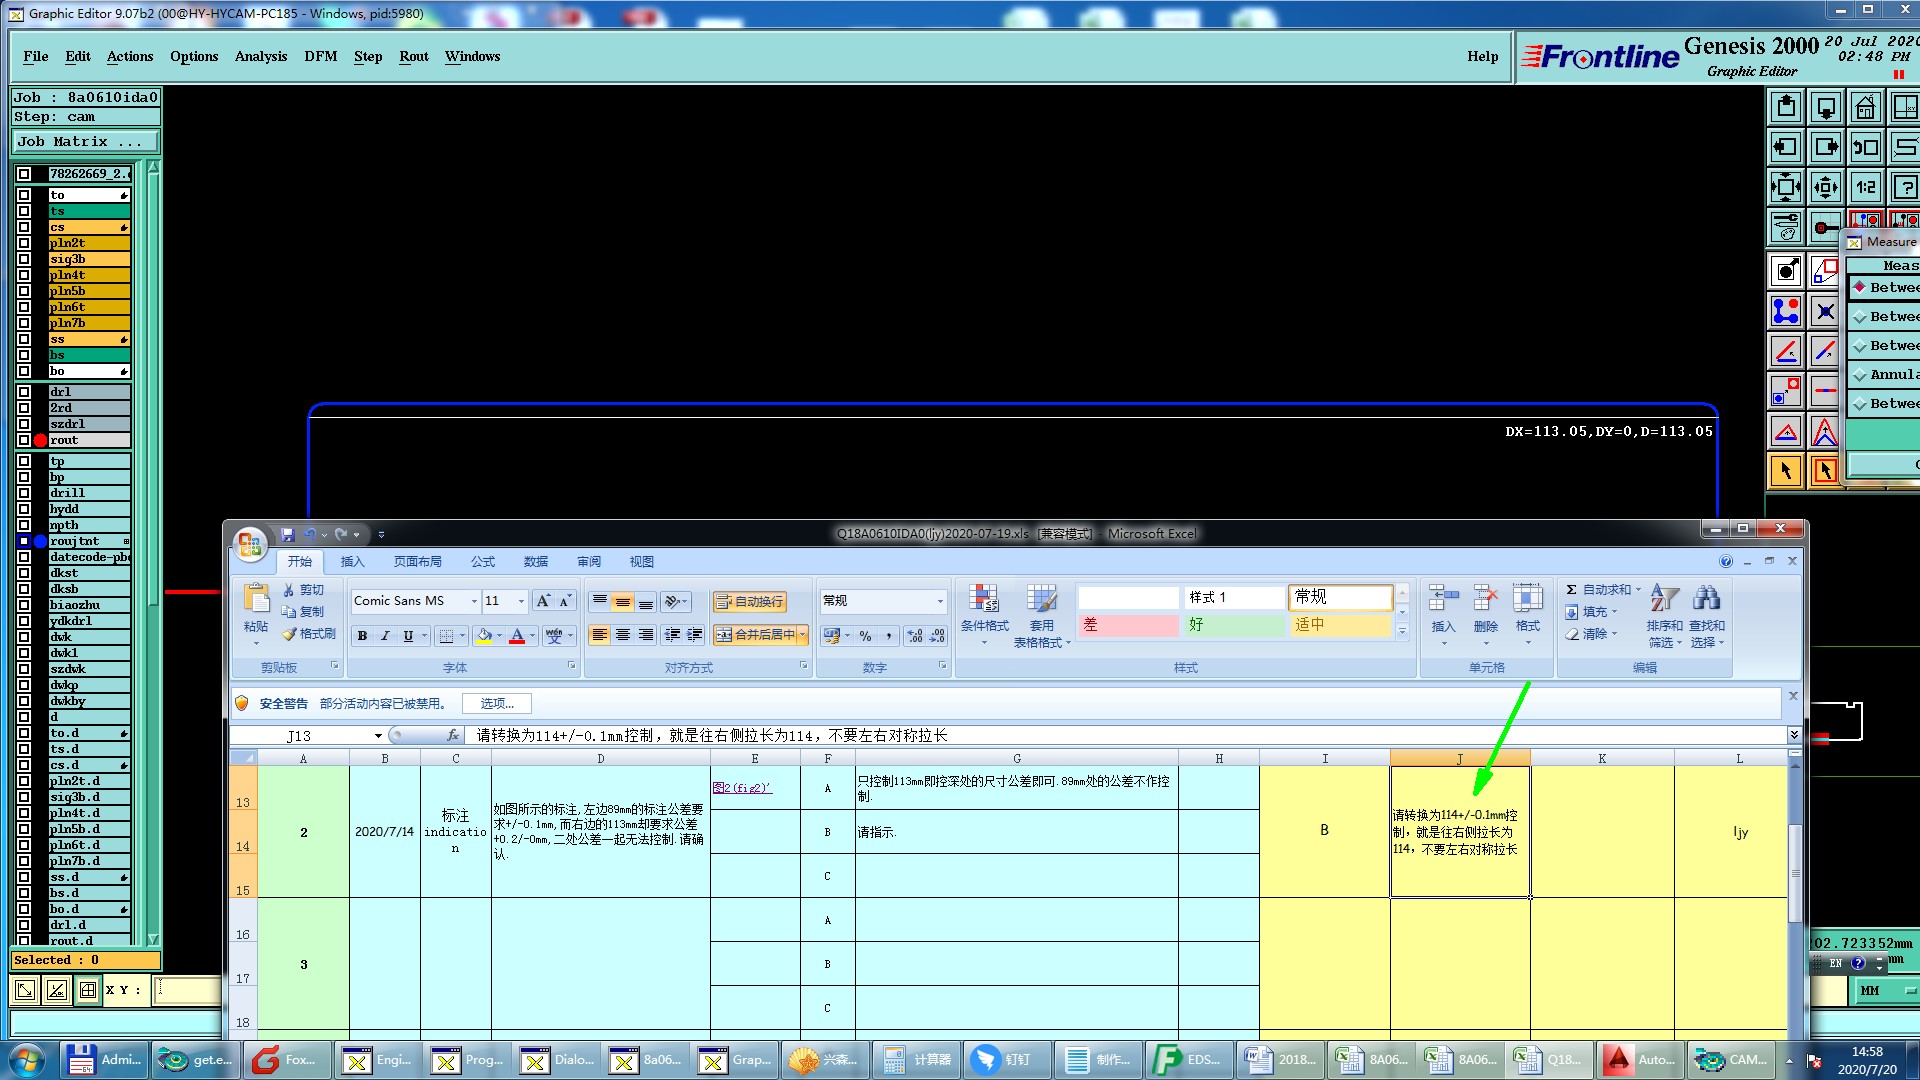Click the Increase Font Size icon

coord(543,601)
